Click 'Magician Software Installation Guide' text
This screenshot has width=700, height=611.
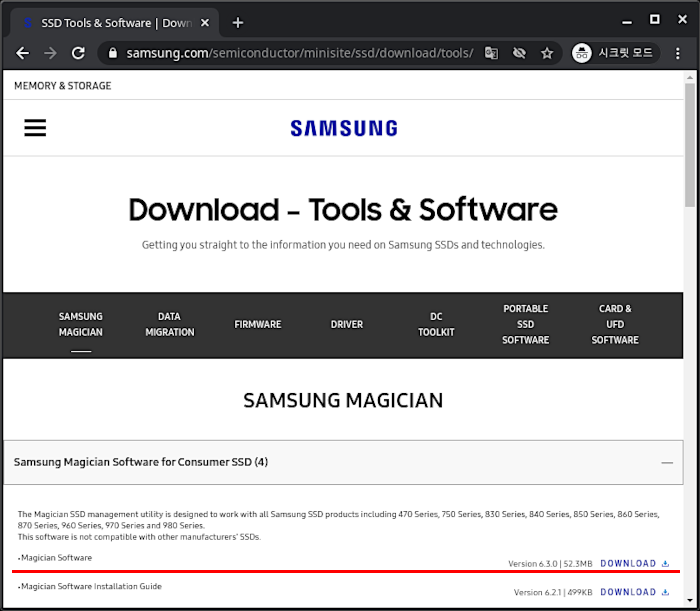(x=91, y=586)
